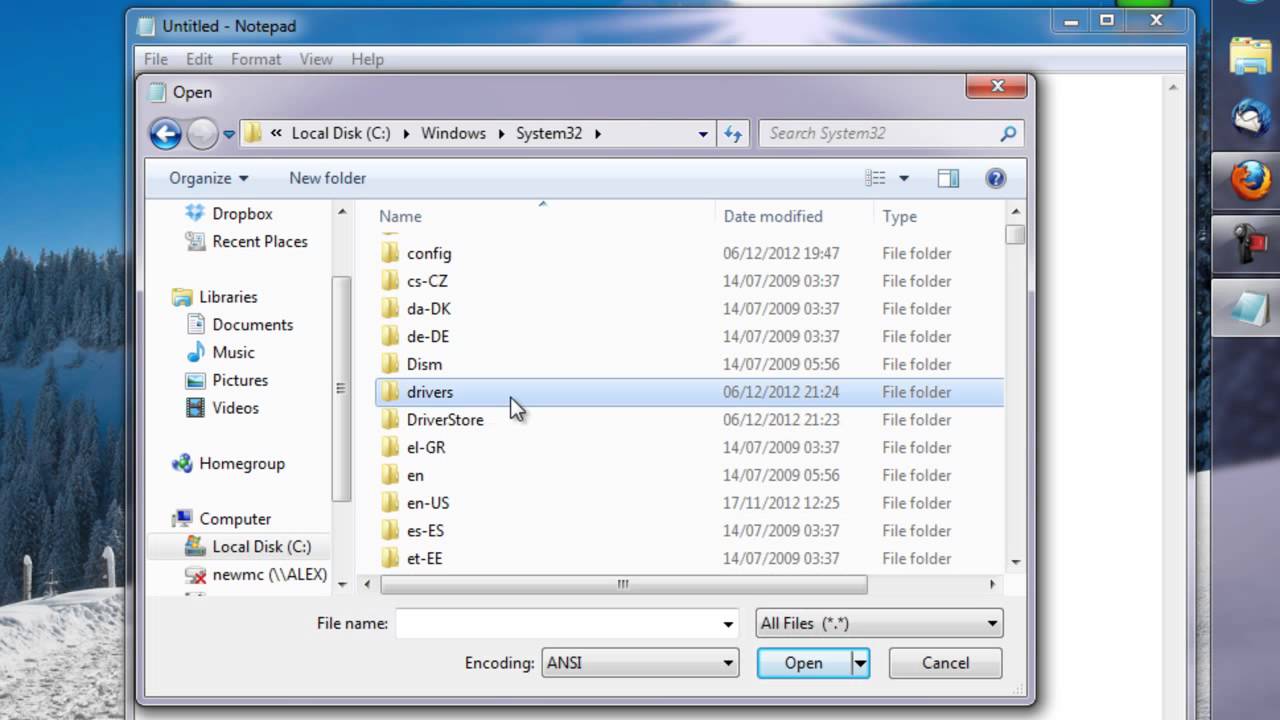The image size is (1280, 720).
Task: Expand the arrow after System32 breadcrumb
Action: (598, 134)
